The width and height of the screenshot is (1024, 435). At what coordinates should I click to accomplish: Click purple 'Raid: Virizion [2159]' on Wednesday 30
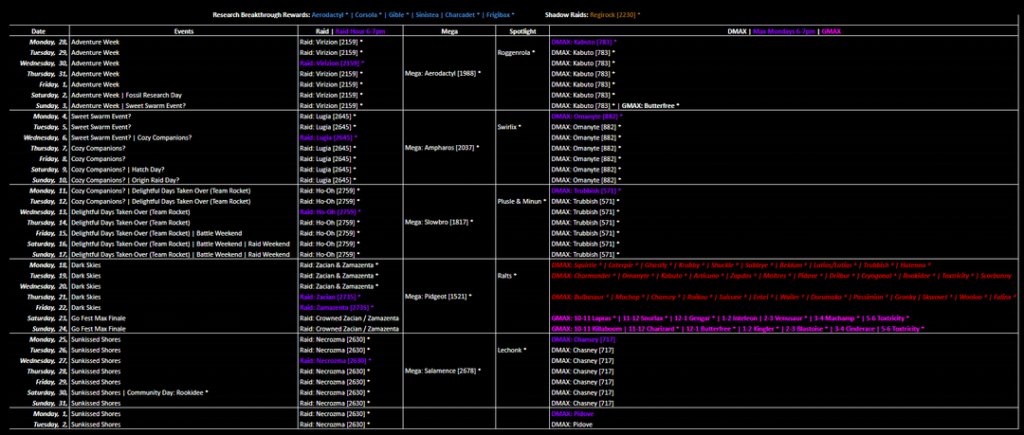(331, 63)
